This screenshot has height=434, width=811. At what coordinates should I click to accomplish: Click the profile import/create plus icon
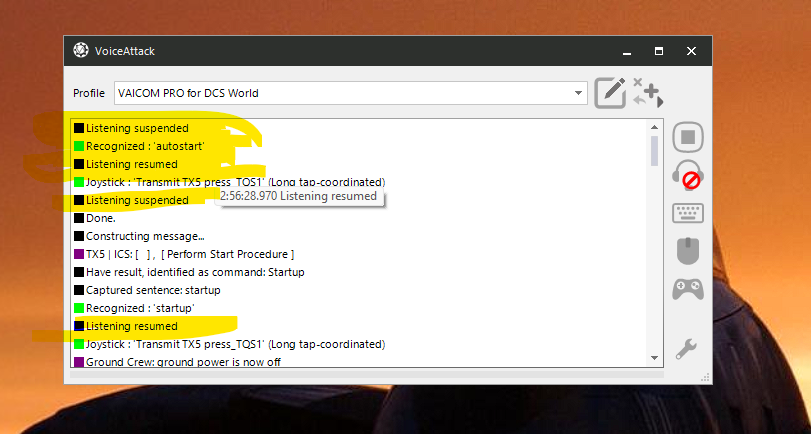648,93
